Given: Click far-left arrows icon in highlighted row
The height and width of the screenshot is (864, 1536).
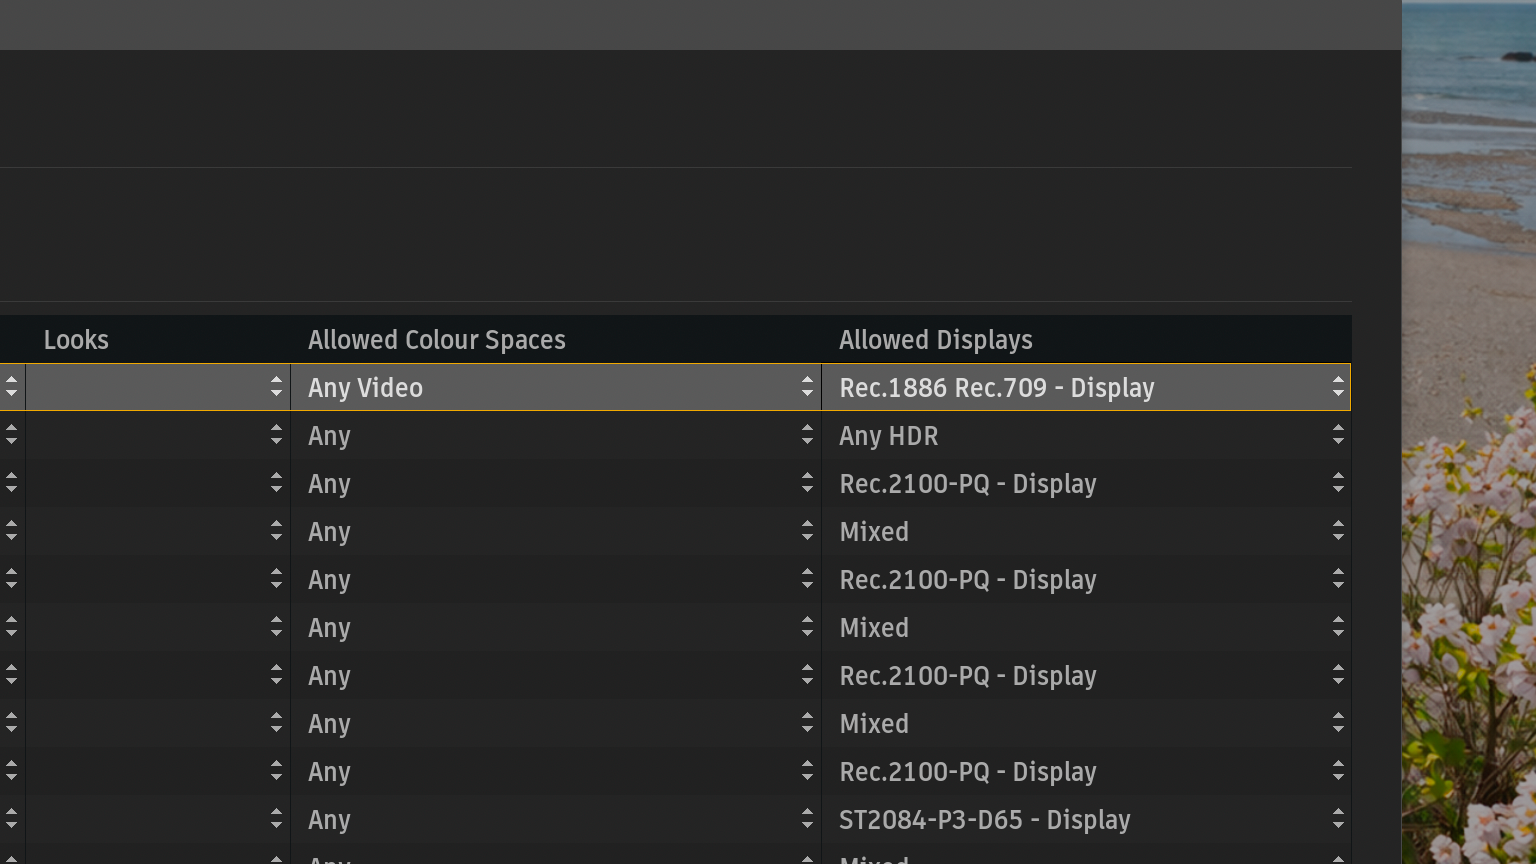Looking at the screenshot, I should pos(11,388).
